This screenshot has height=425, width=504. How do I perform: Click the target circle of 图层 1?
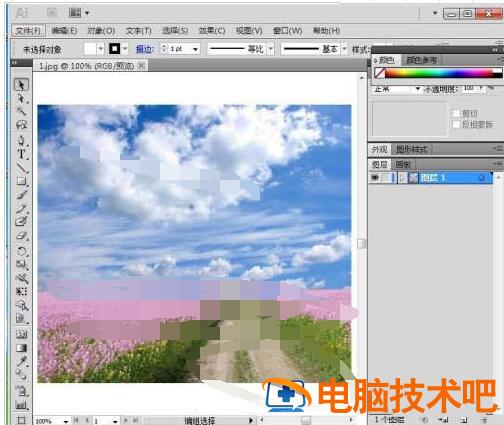click(x=481, y=178)
